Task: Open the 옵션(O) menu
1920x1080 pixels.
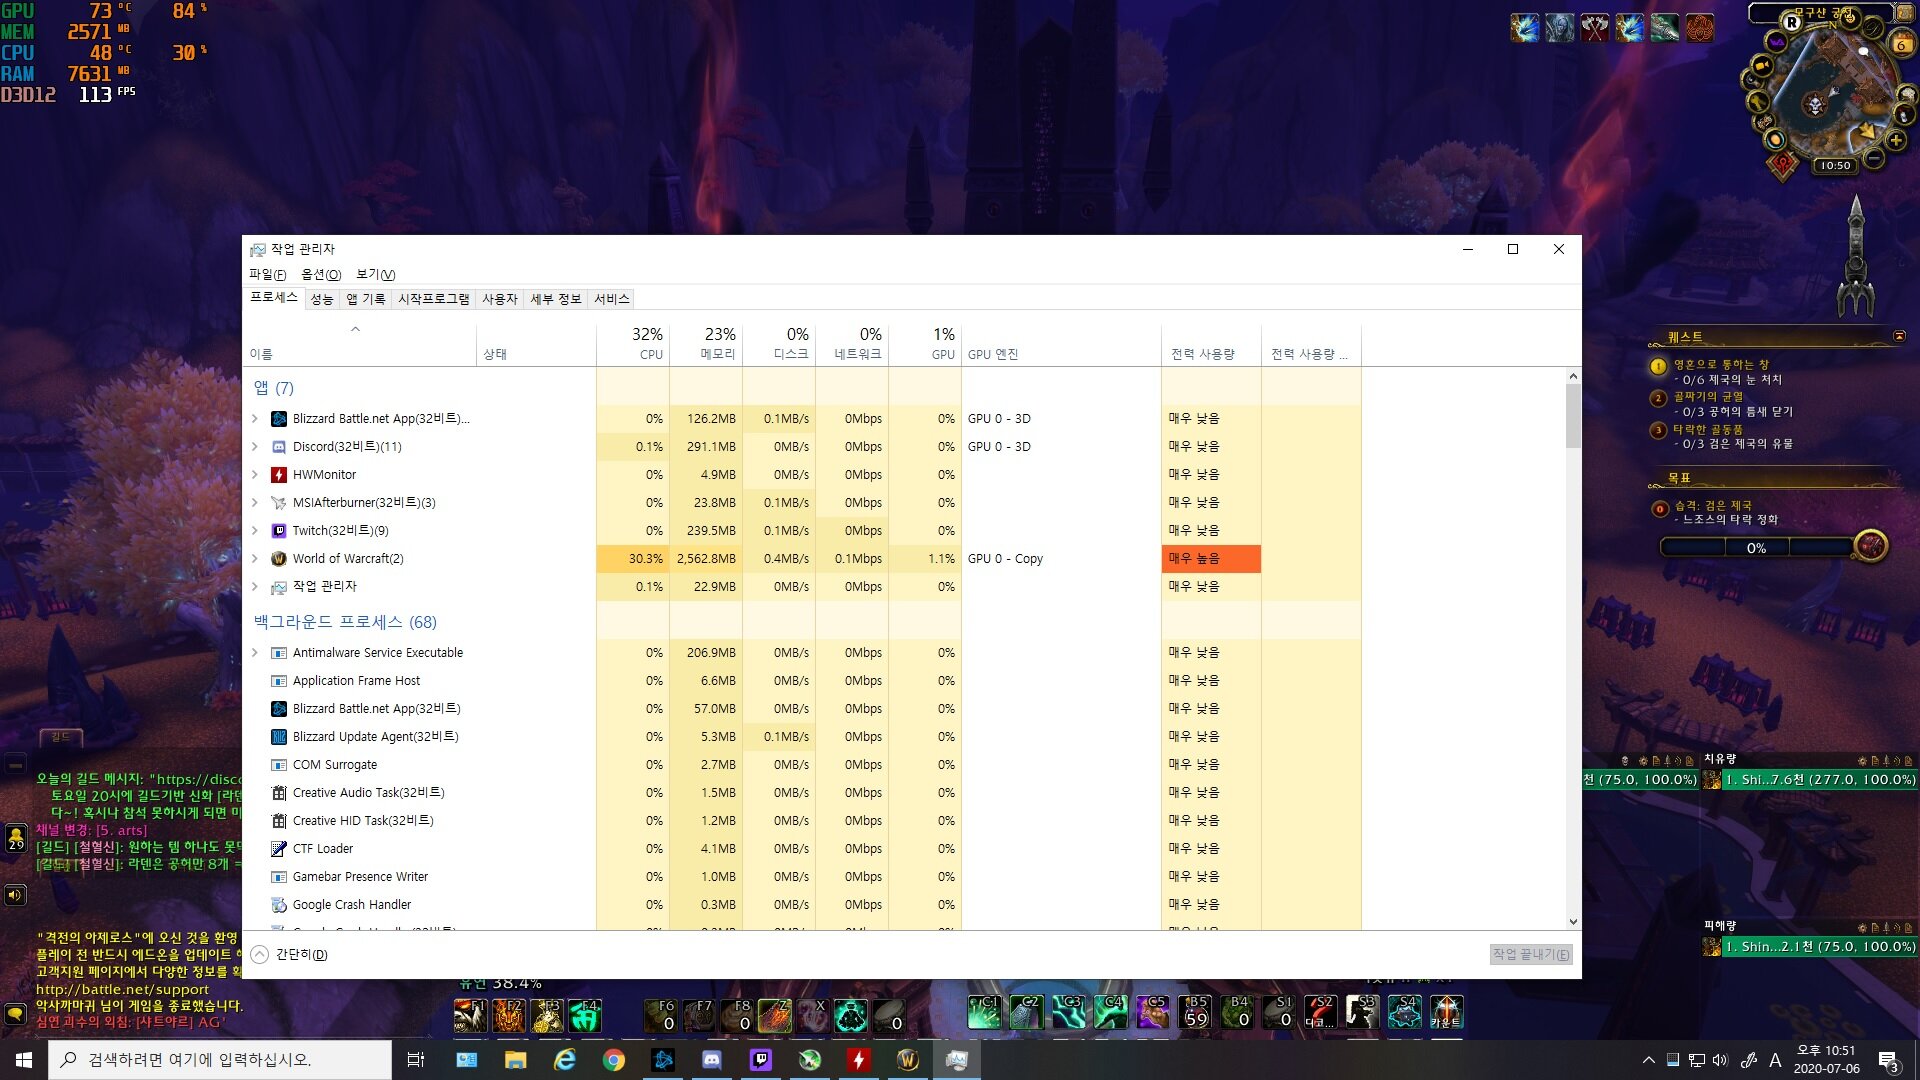Action: pyautogui.click(x=321, y=274)
